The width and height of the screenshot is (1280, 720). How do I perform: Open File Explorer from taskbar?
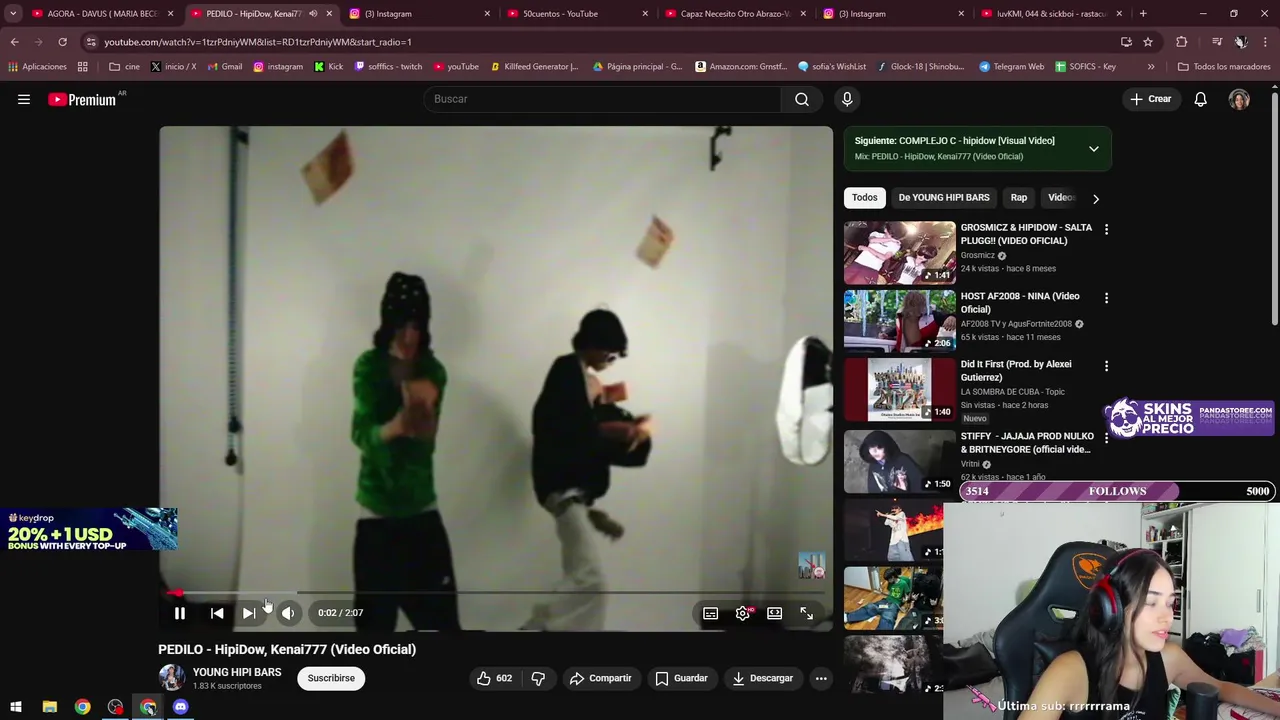tap(49, 707)
